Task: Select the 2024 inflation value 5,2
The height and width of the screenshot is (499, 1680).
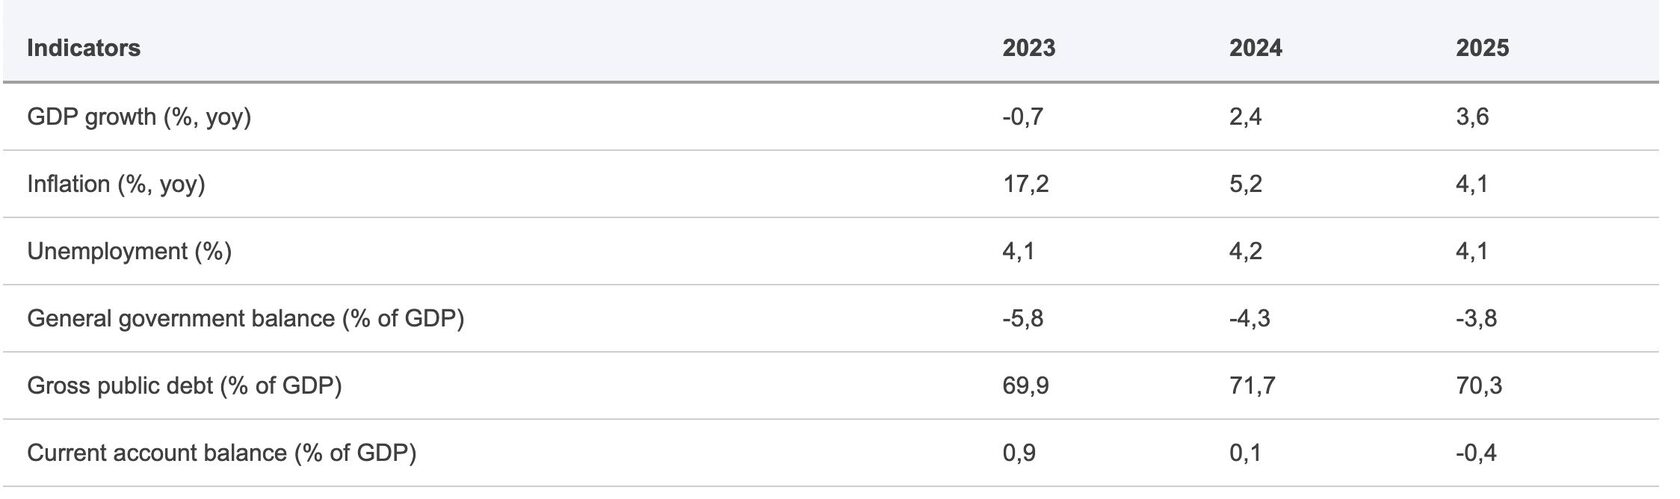Action: click(x=1245, y=184)
